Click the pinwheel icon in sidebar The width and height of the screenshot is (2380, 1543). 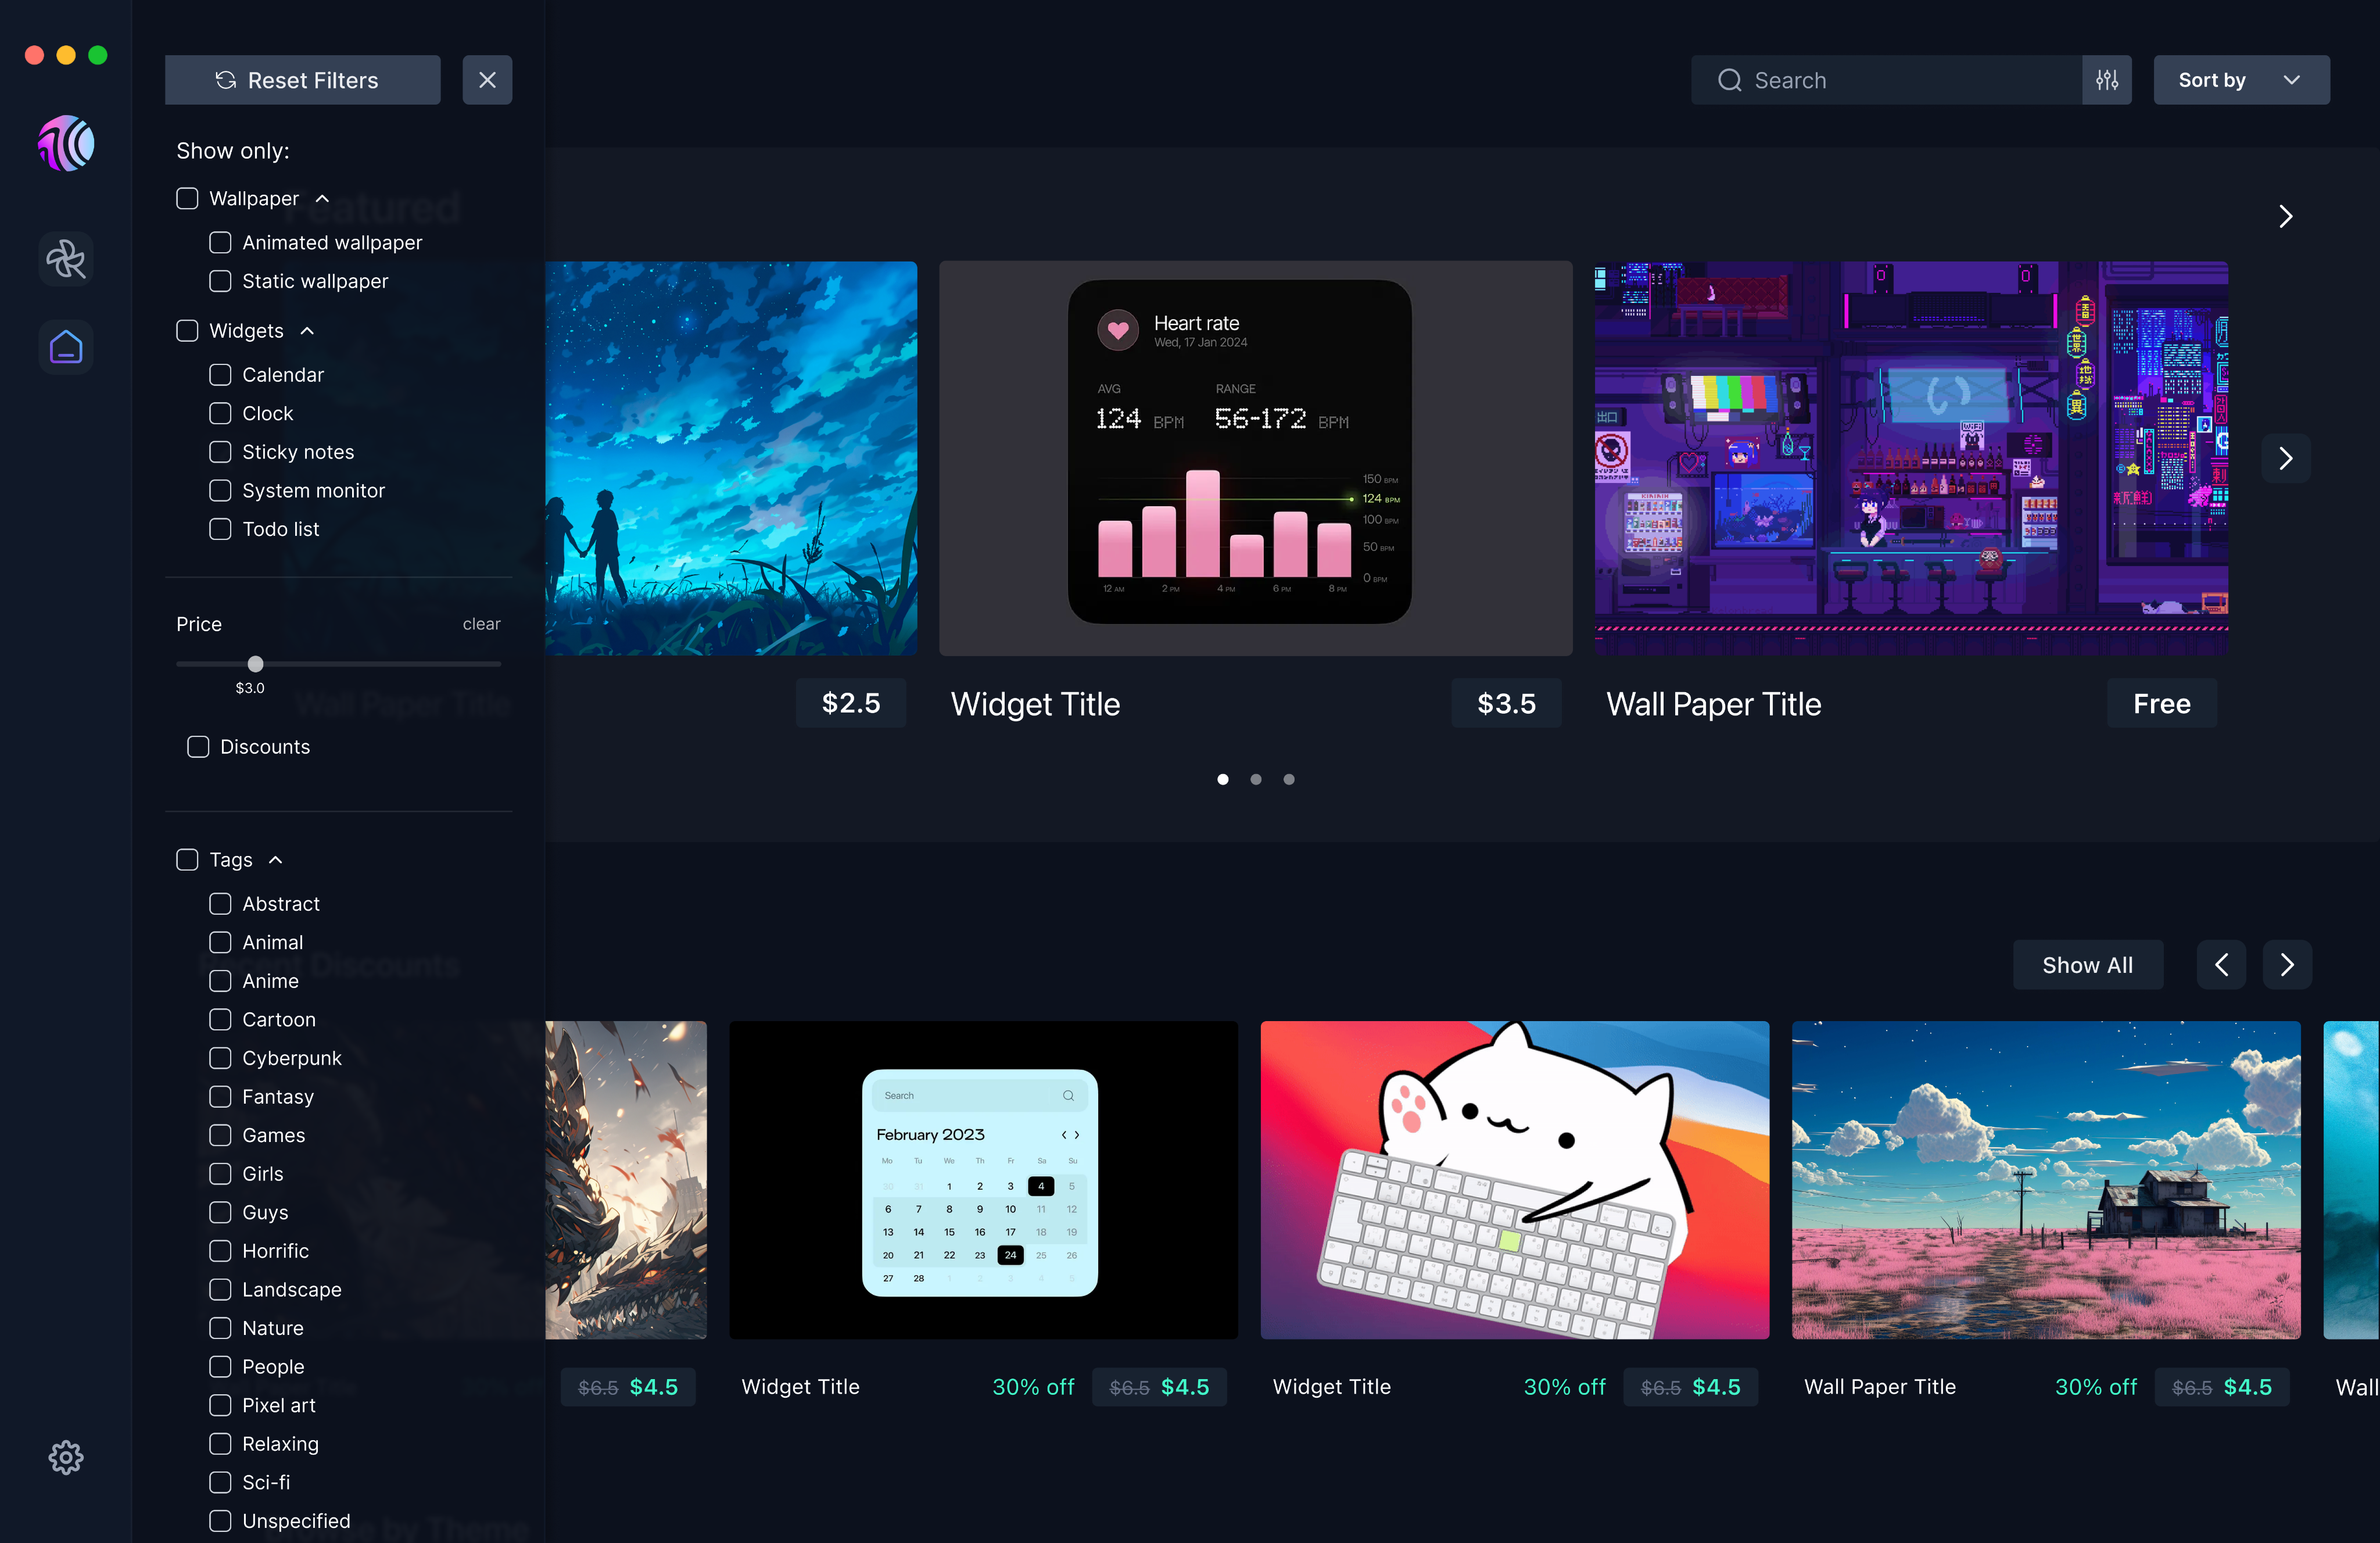tap(66, 260)
